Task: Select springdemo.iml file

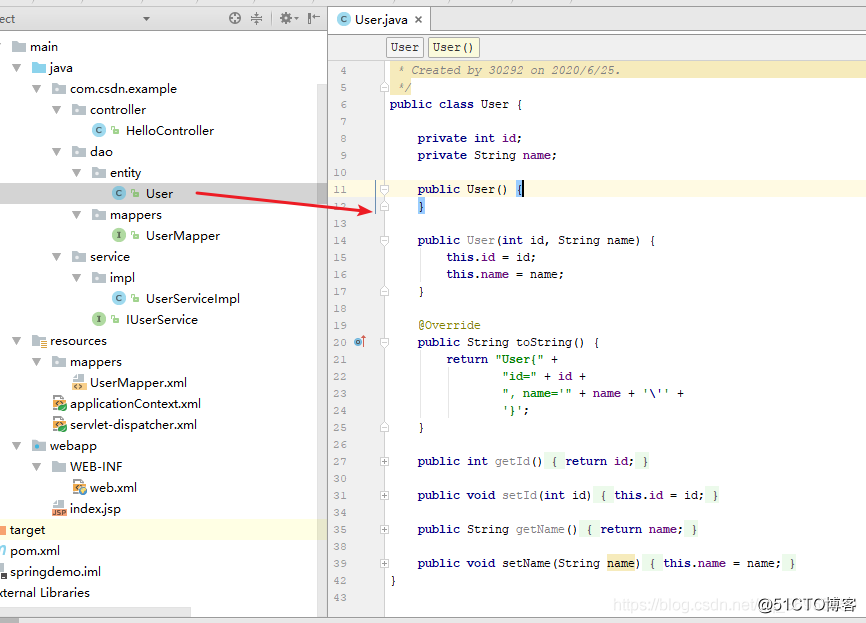Action: [55, 572]
